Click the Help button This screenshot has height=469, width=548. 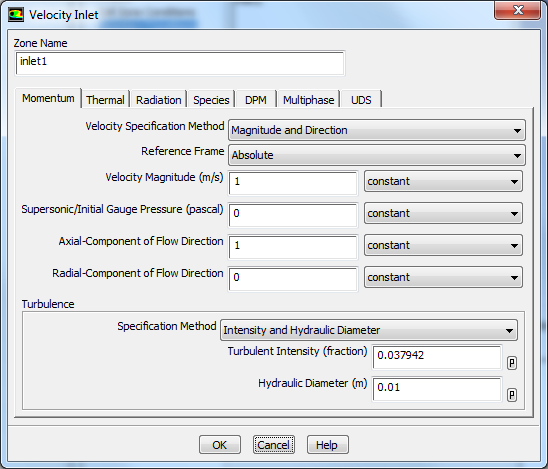point(327,445)
